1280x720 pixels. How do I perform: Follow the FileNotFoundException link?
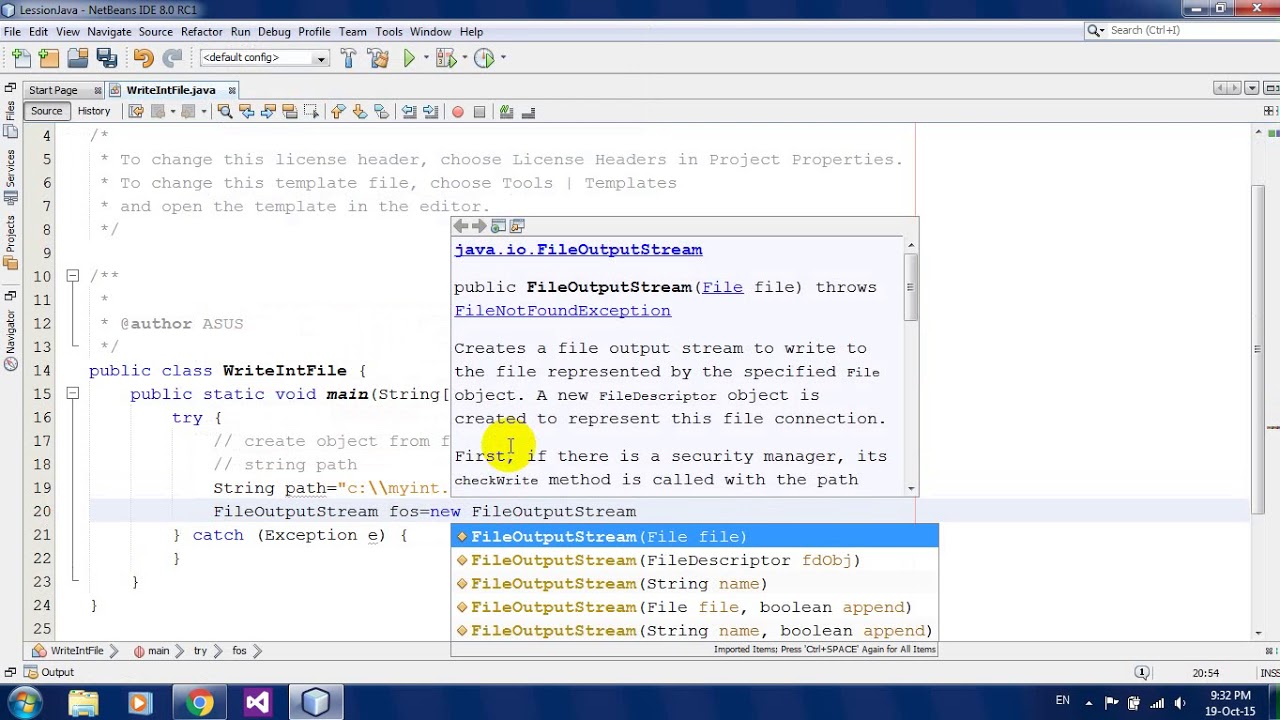point(562,311)
